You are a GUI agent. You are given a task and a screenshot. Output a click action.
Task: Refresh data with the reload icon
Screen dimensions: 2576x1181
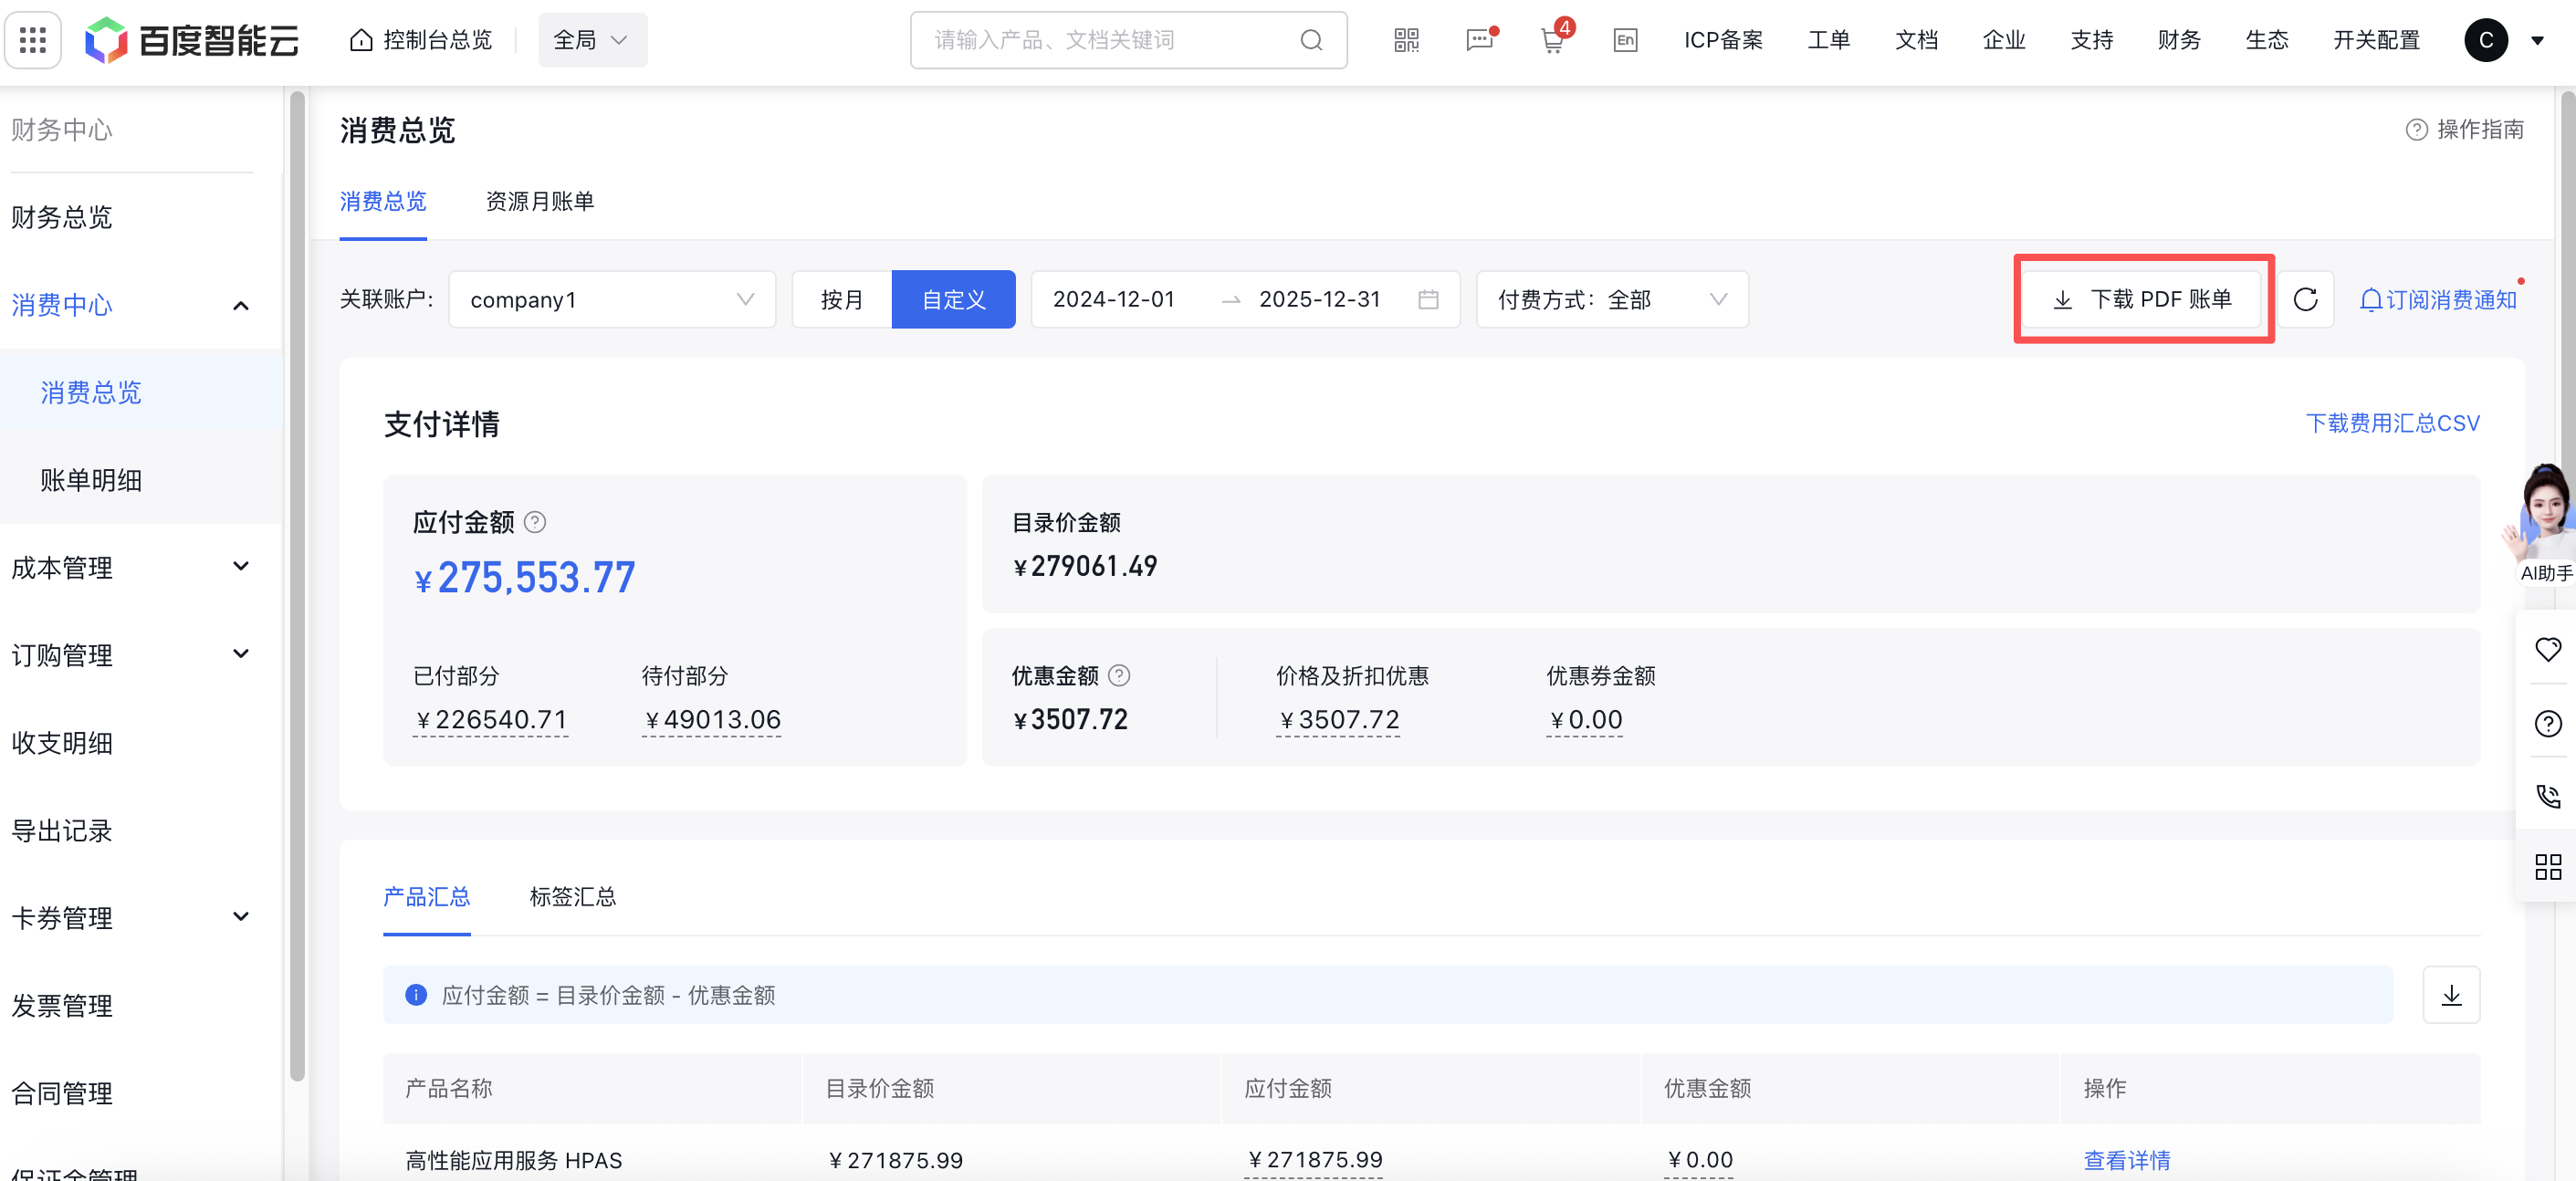pyautogui.click(x=2307, y=299)
